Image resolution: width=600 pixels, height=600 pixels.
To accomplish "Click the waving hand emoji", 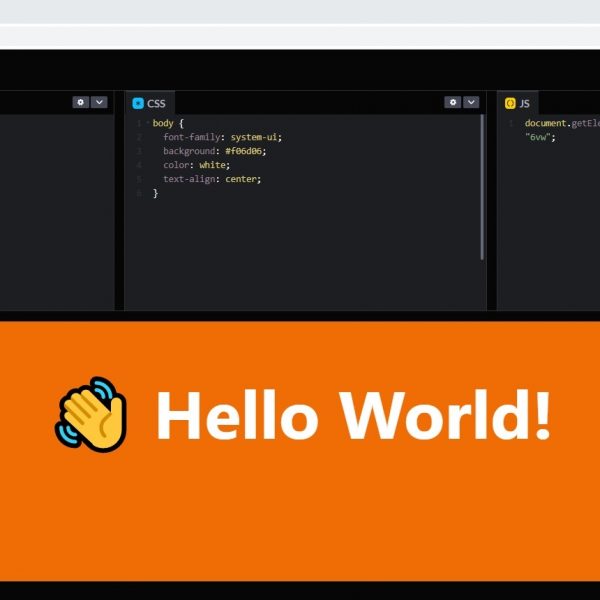I will [x=90, y=412].
